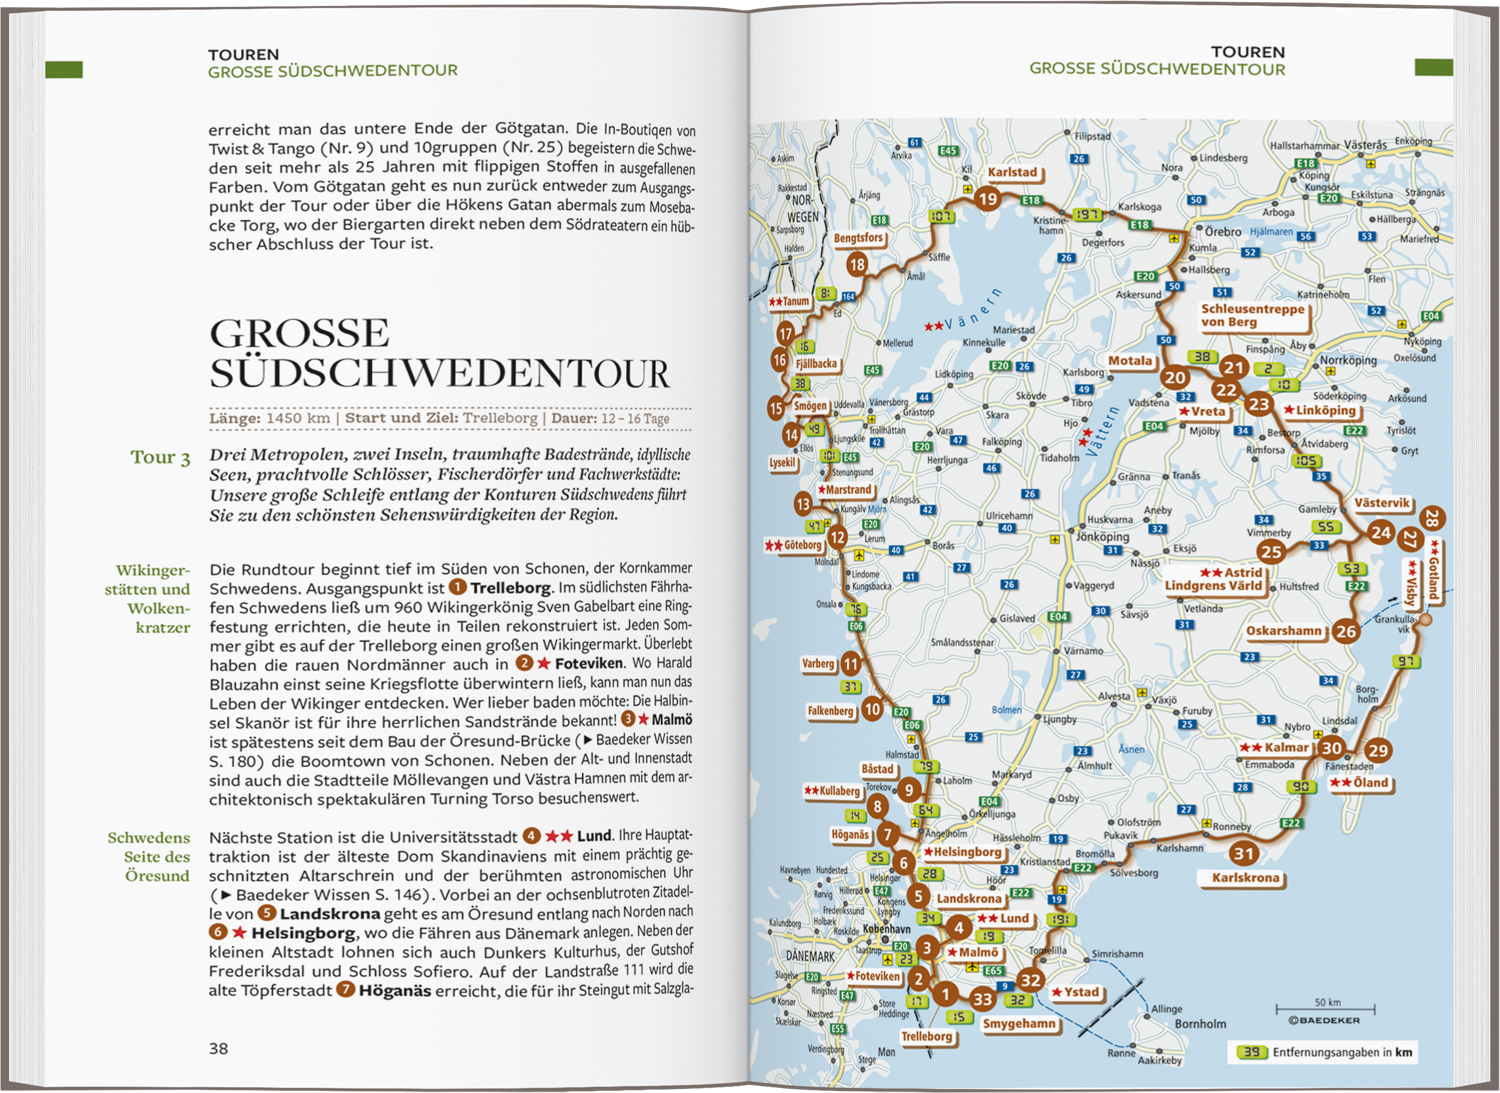The width and height of the screenshot is (1500, 1093).
Task: Click the large GROSSE SÜDSCHWEDENTOUR heading
Action: tap(438, 353)
